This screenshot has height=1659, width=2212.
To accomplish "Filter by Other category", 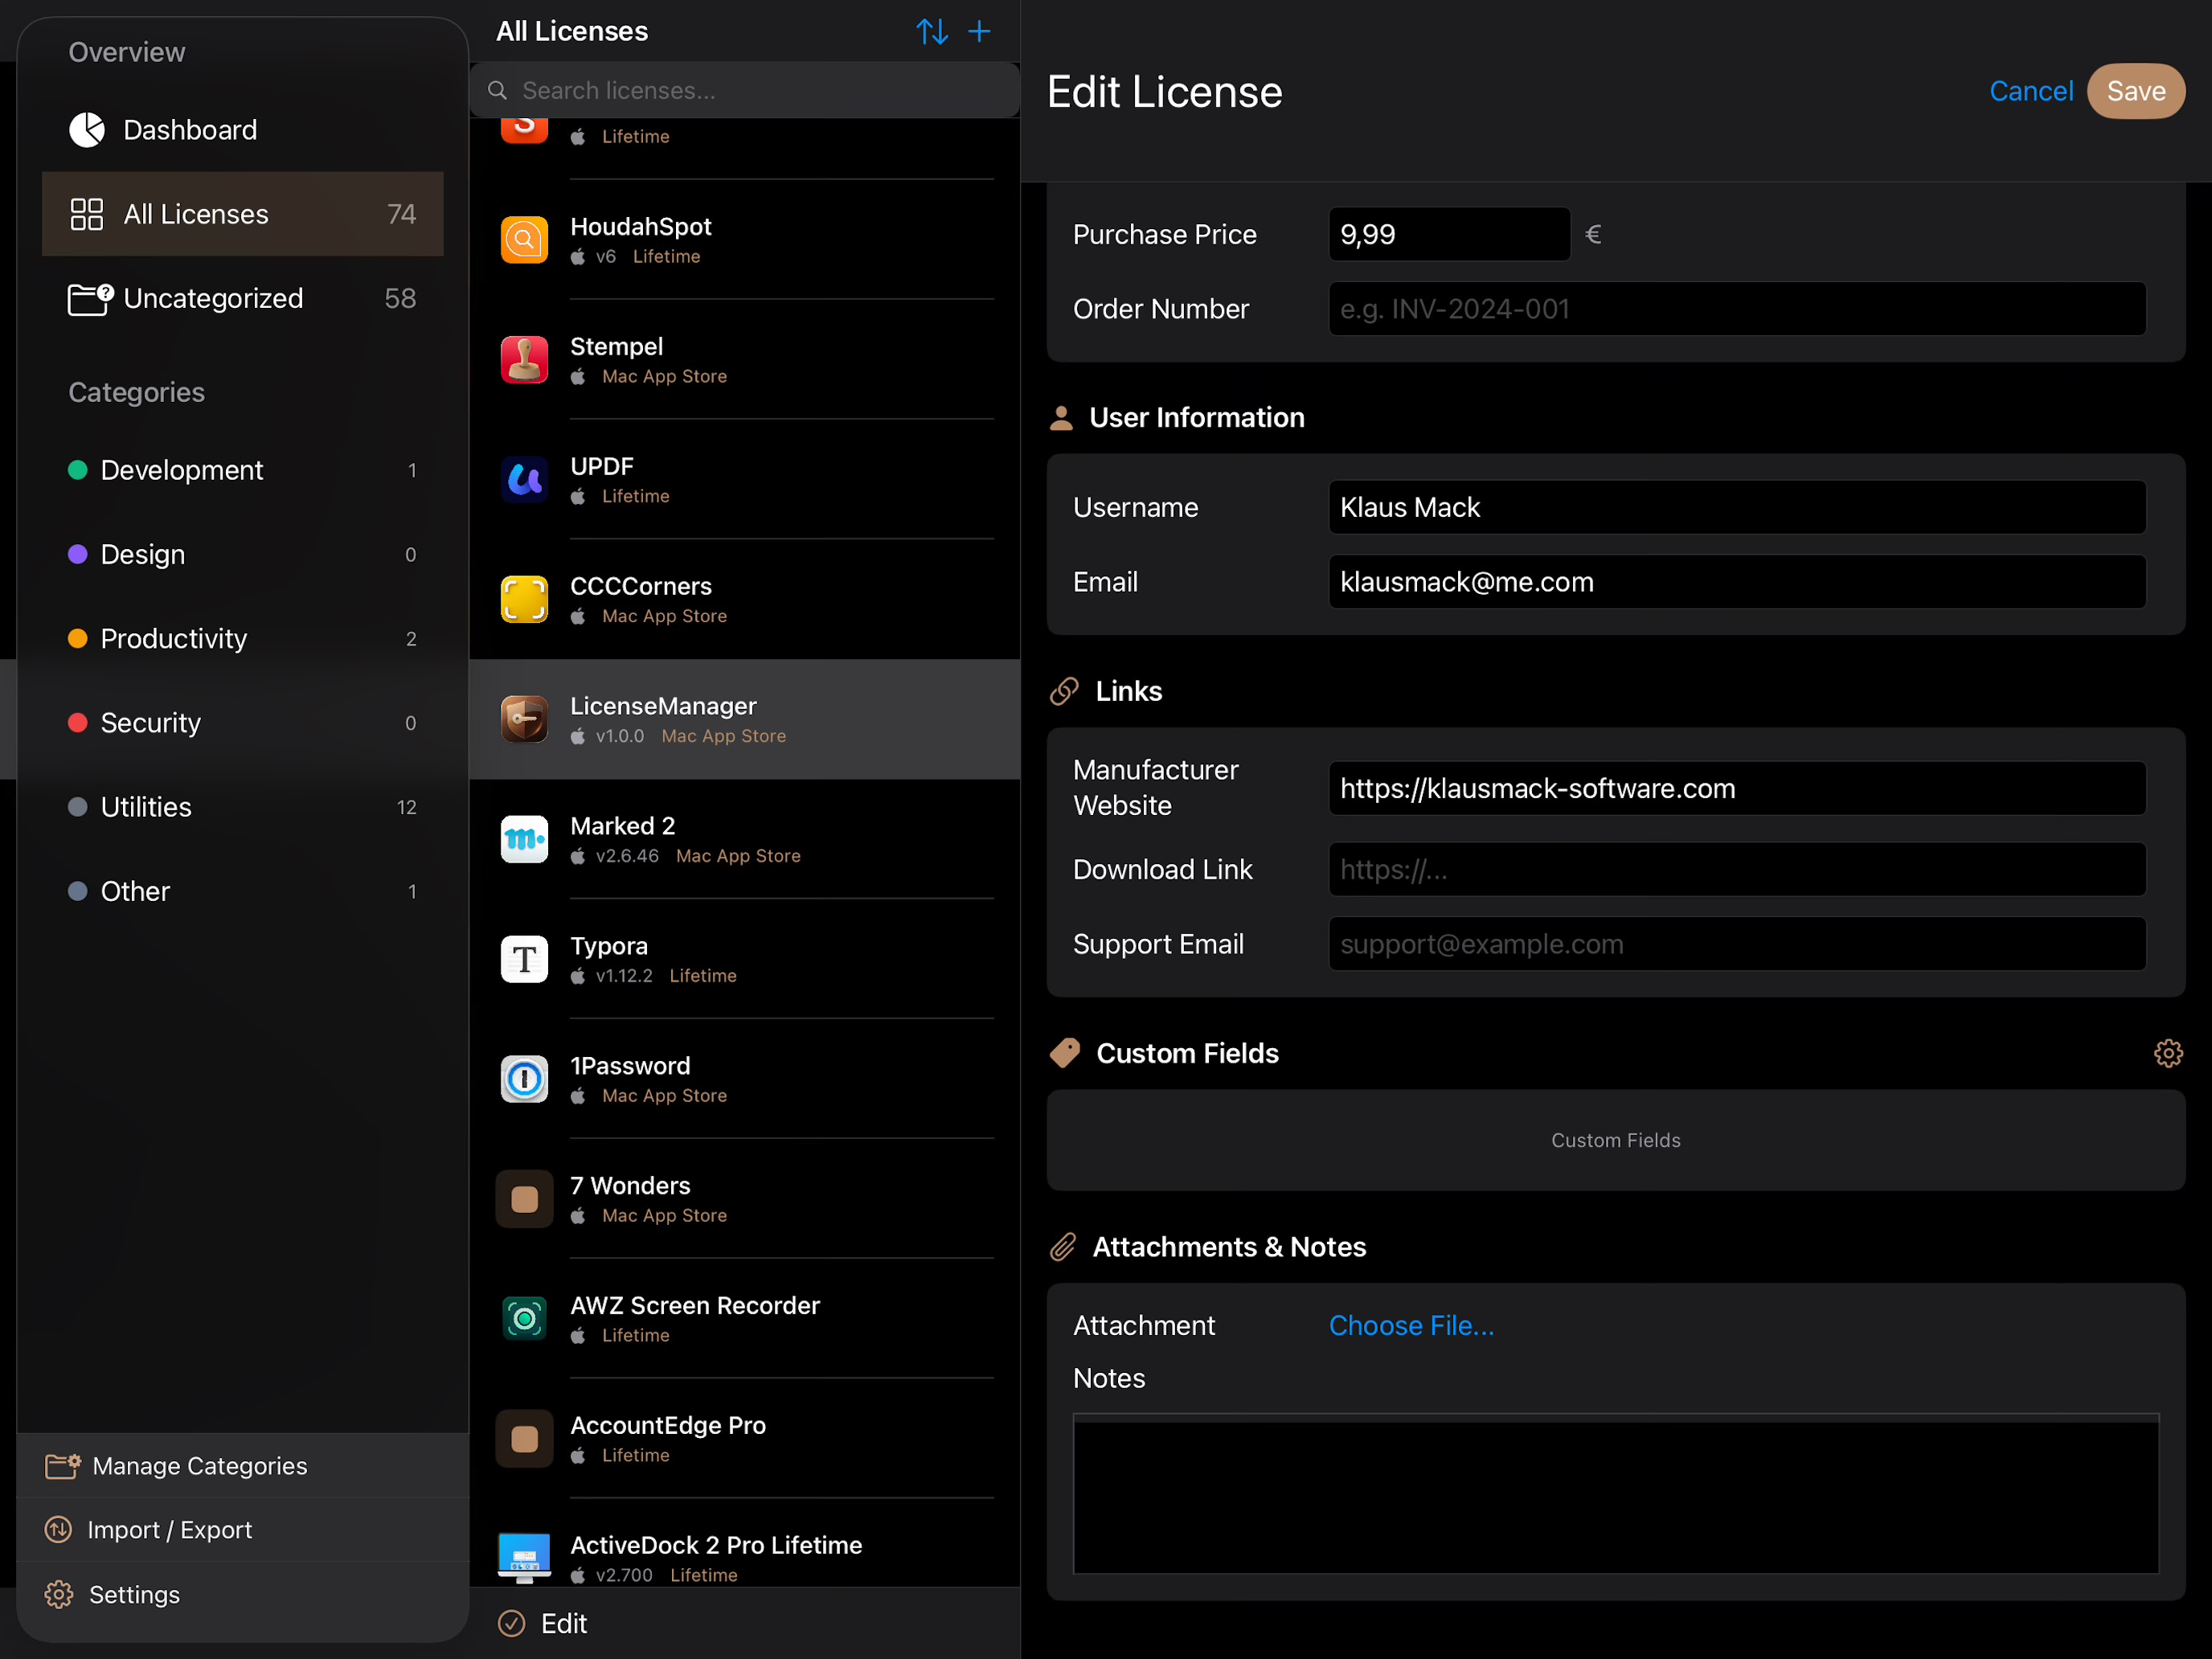I will coord(243,891).
